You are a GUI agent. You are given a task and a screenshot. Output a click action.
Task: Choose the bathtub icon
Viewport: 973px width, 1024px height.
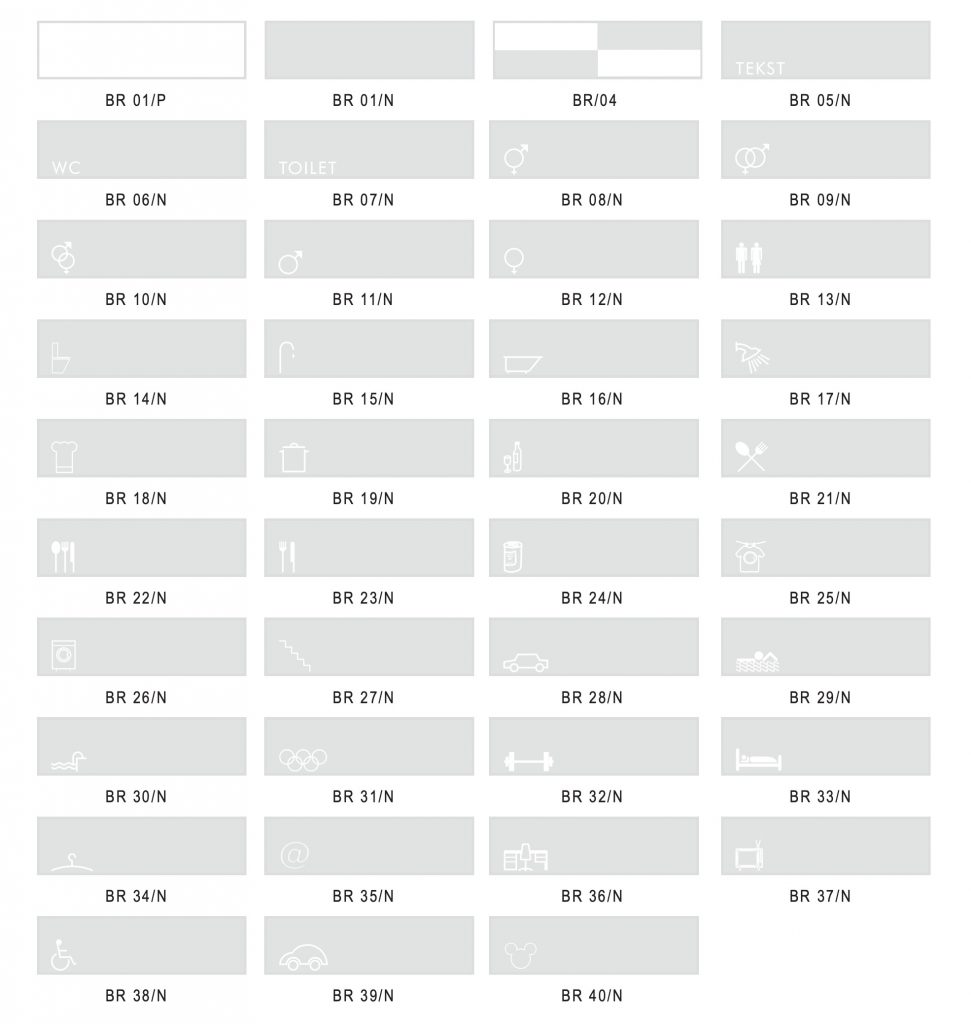[x=524, y=361]
